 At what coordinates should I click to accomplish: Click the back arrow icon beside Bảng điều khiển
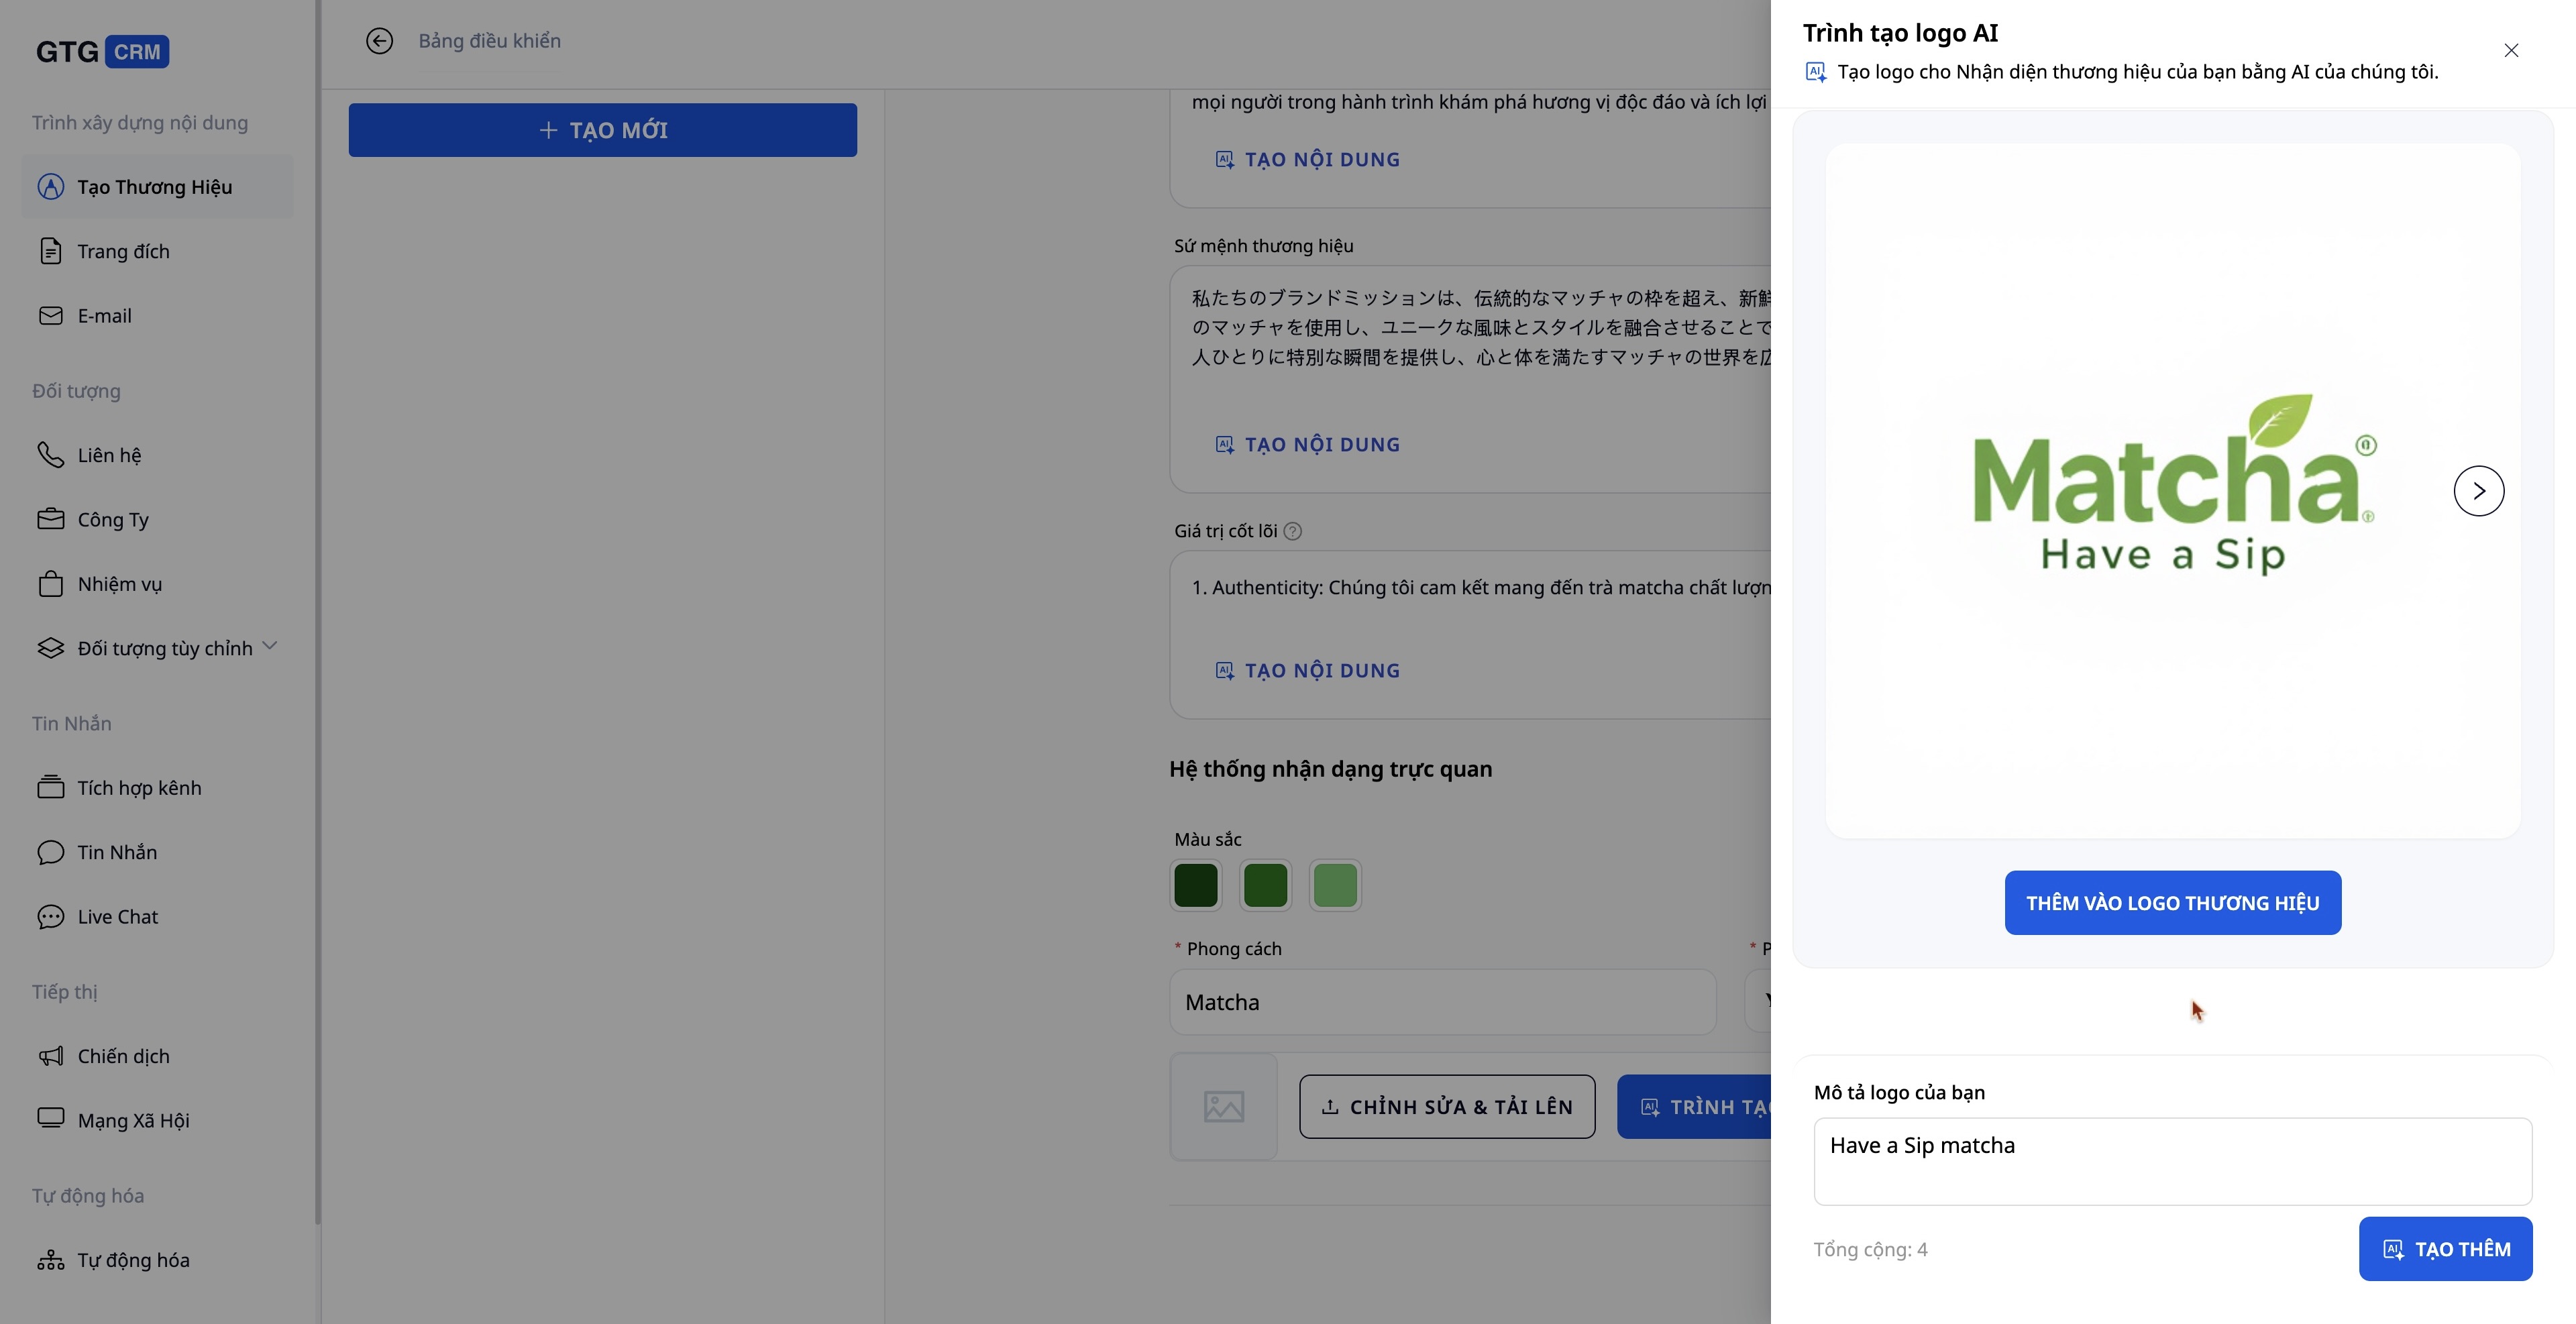pos(379,41)
